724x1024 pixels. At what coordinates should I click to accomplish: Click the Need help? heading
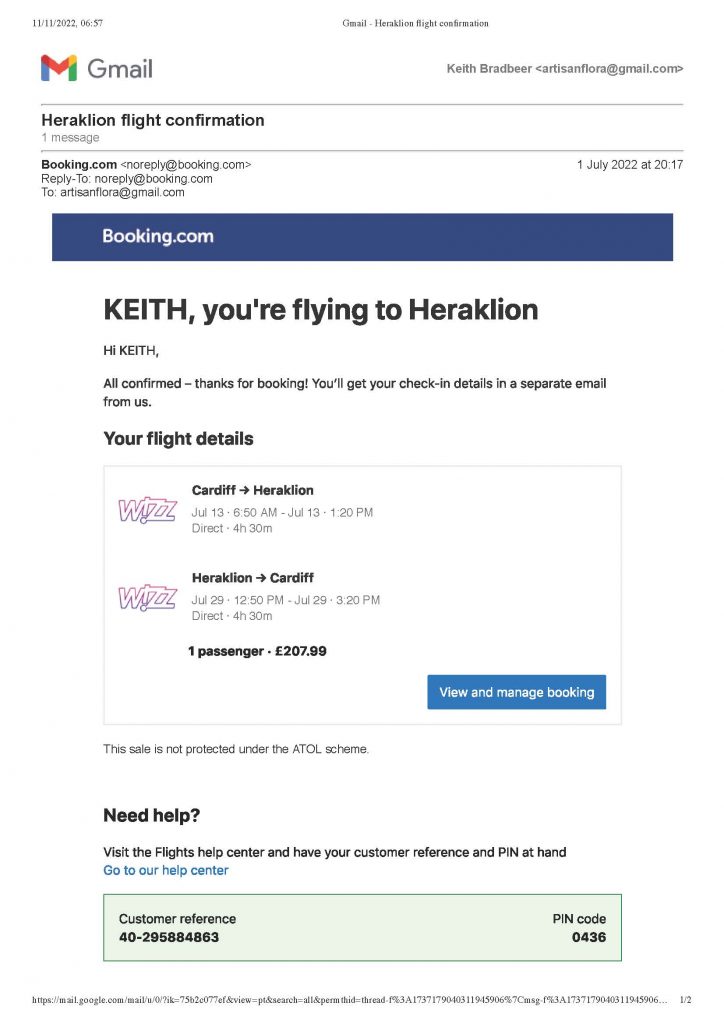click(x=152, y=815)
